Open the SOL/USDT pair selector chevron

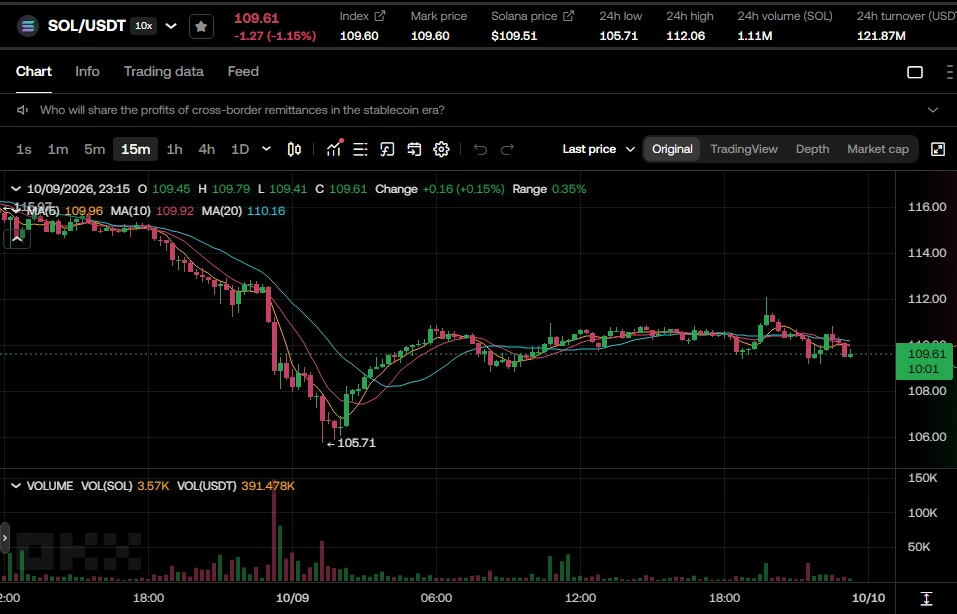click(171, 26)
